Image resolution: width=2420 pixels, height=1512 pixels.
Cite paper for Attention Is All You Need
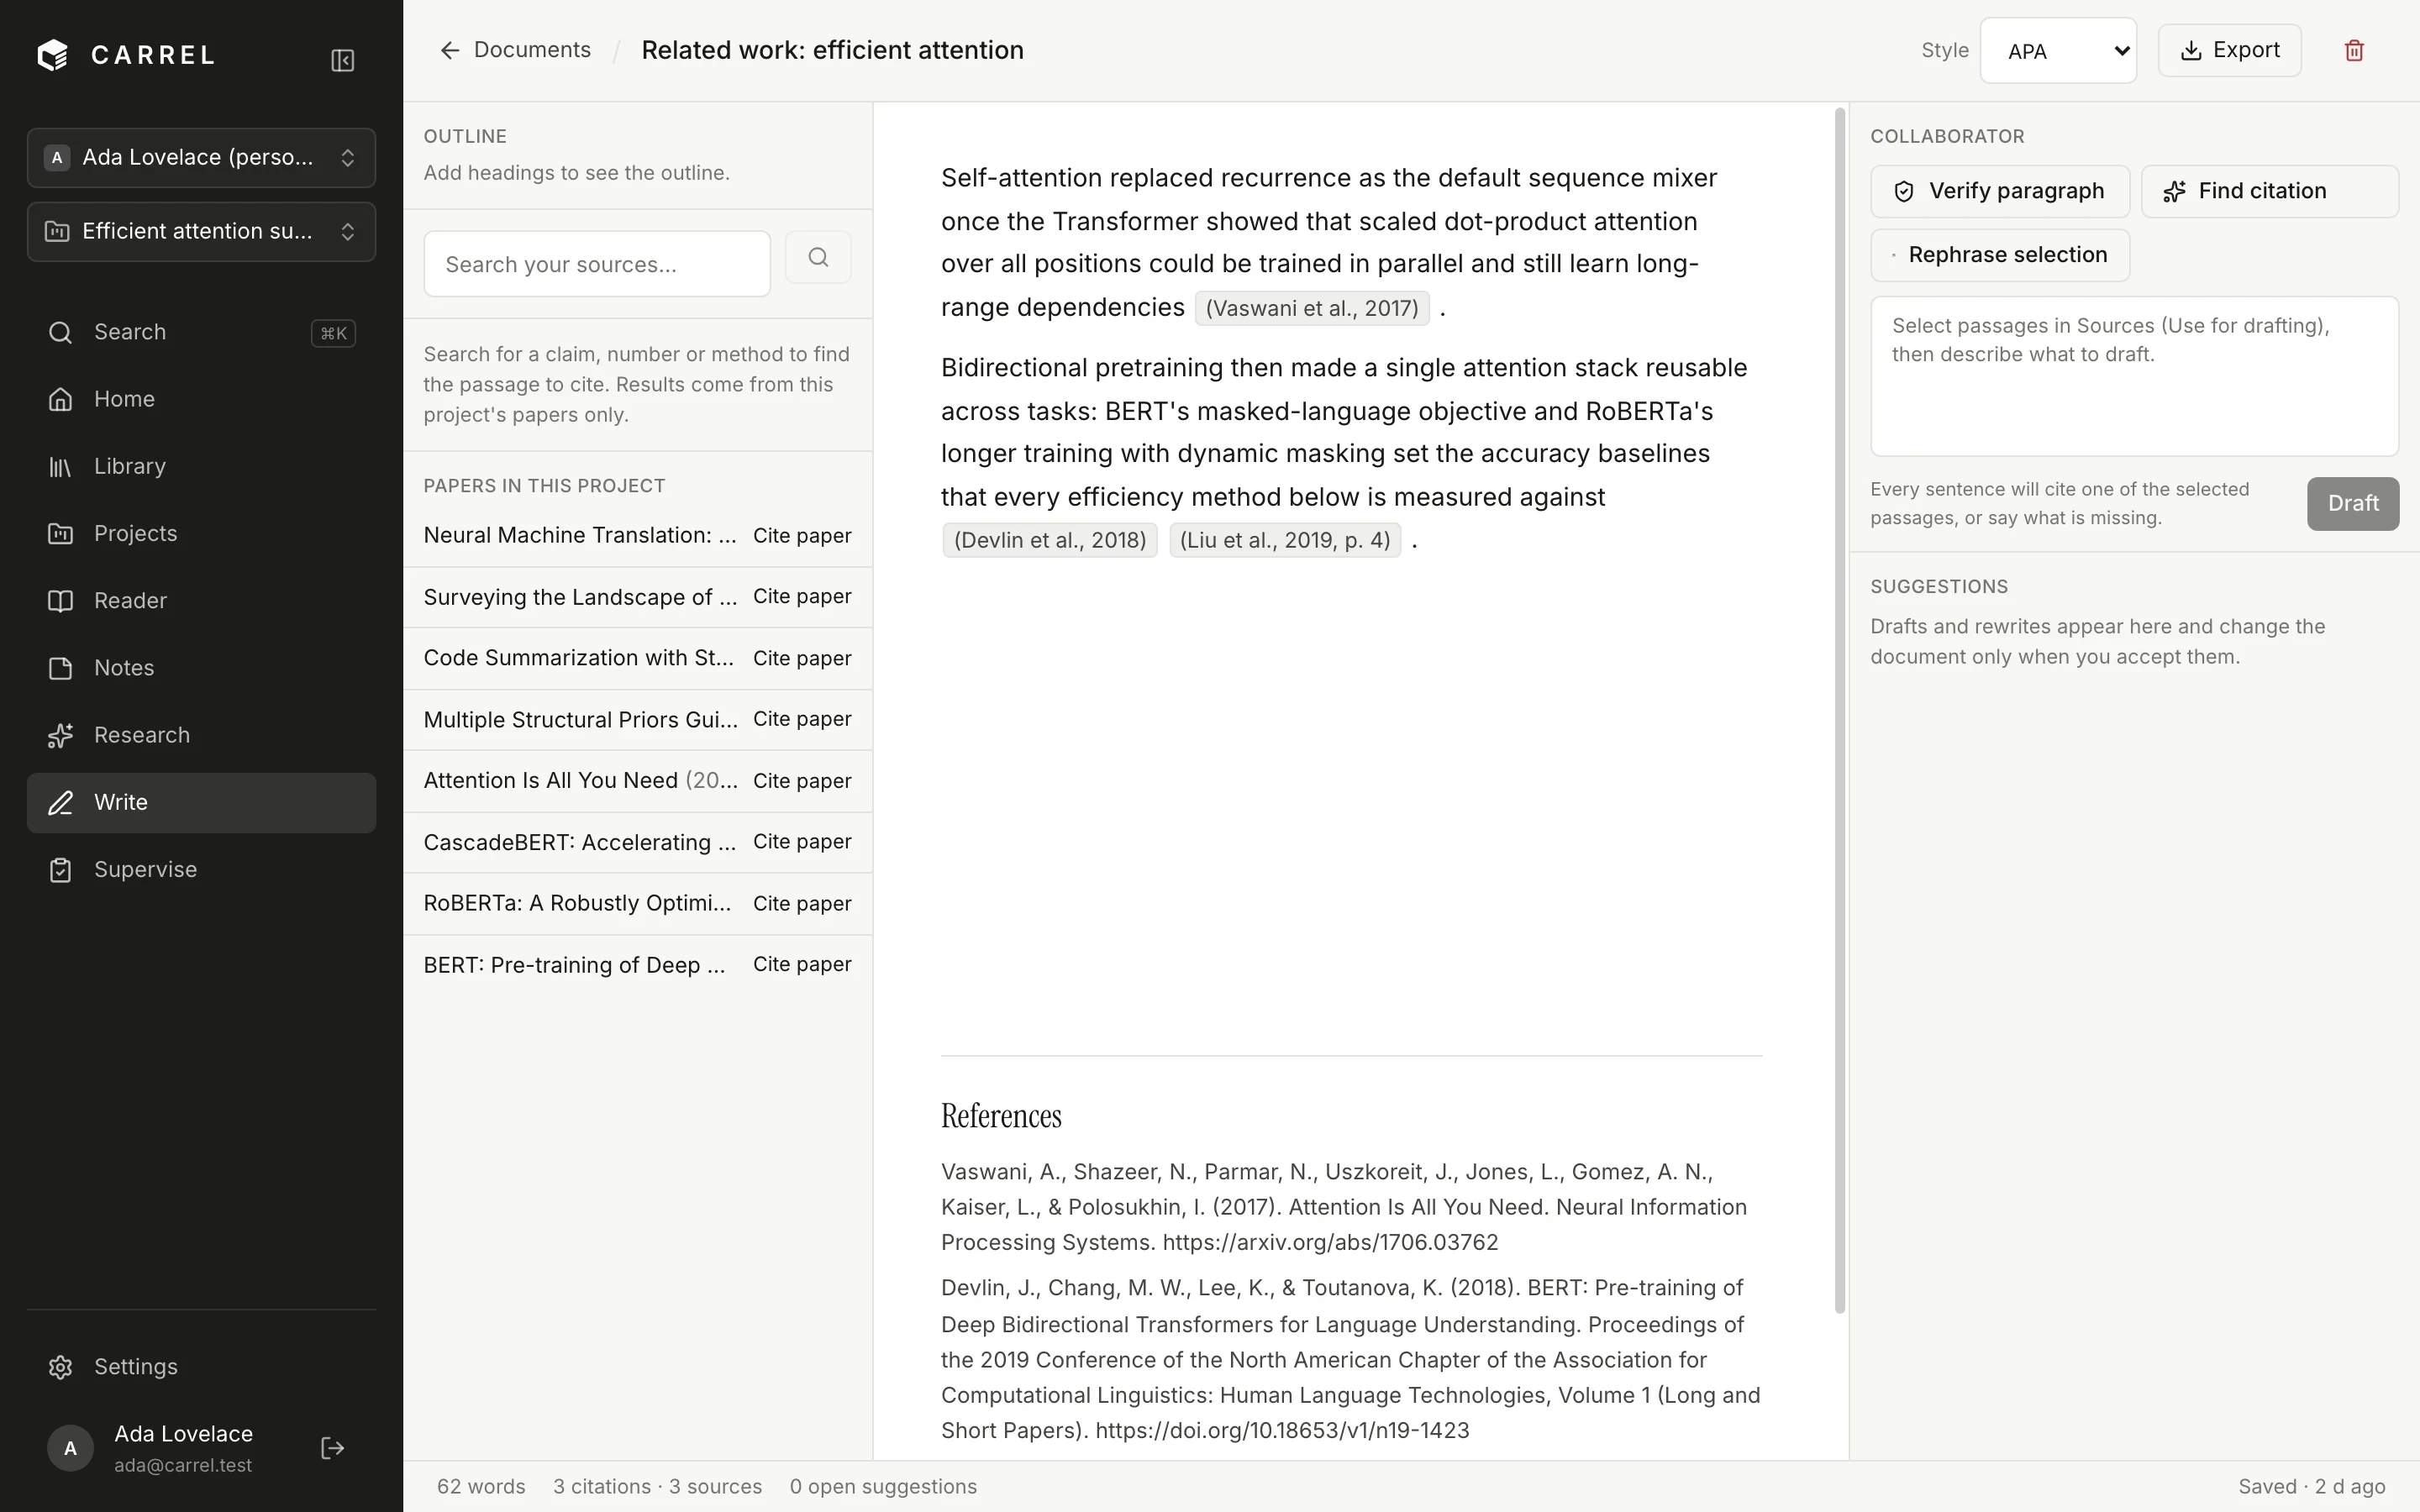(802, 781)
